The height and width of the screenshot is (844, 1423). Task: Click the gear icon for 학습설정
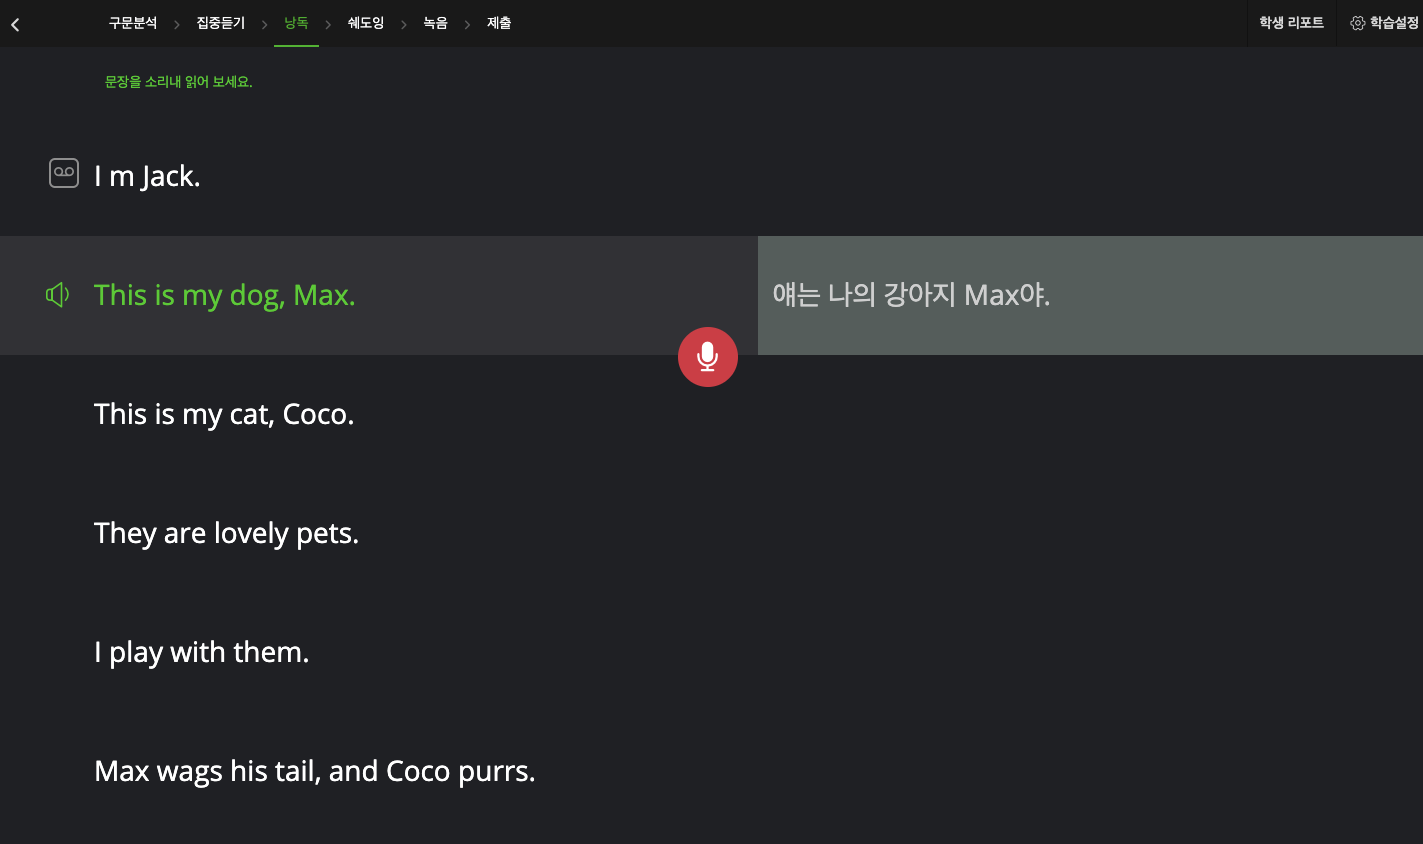tap(1357, 23)
